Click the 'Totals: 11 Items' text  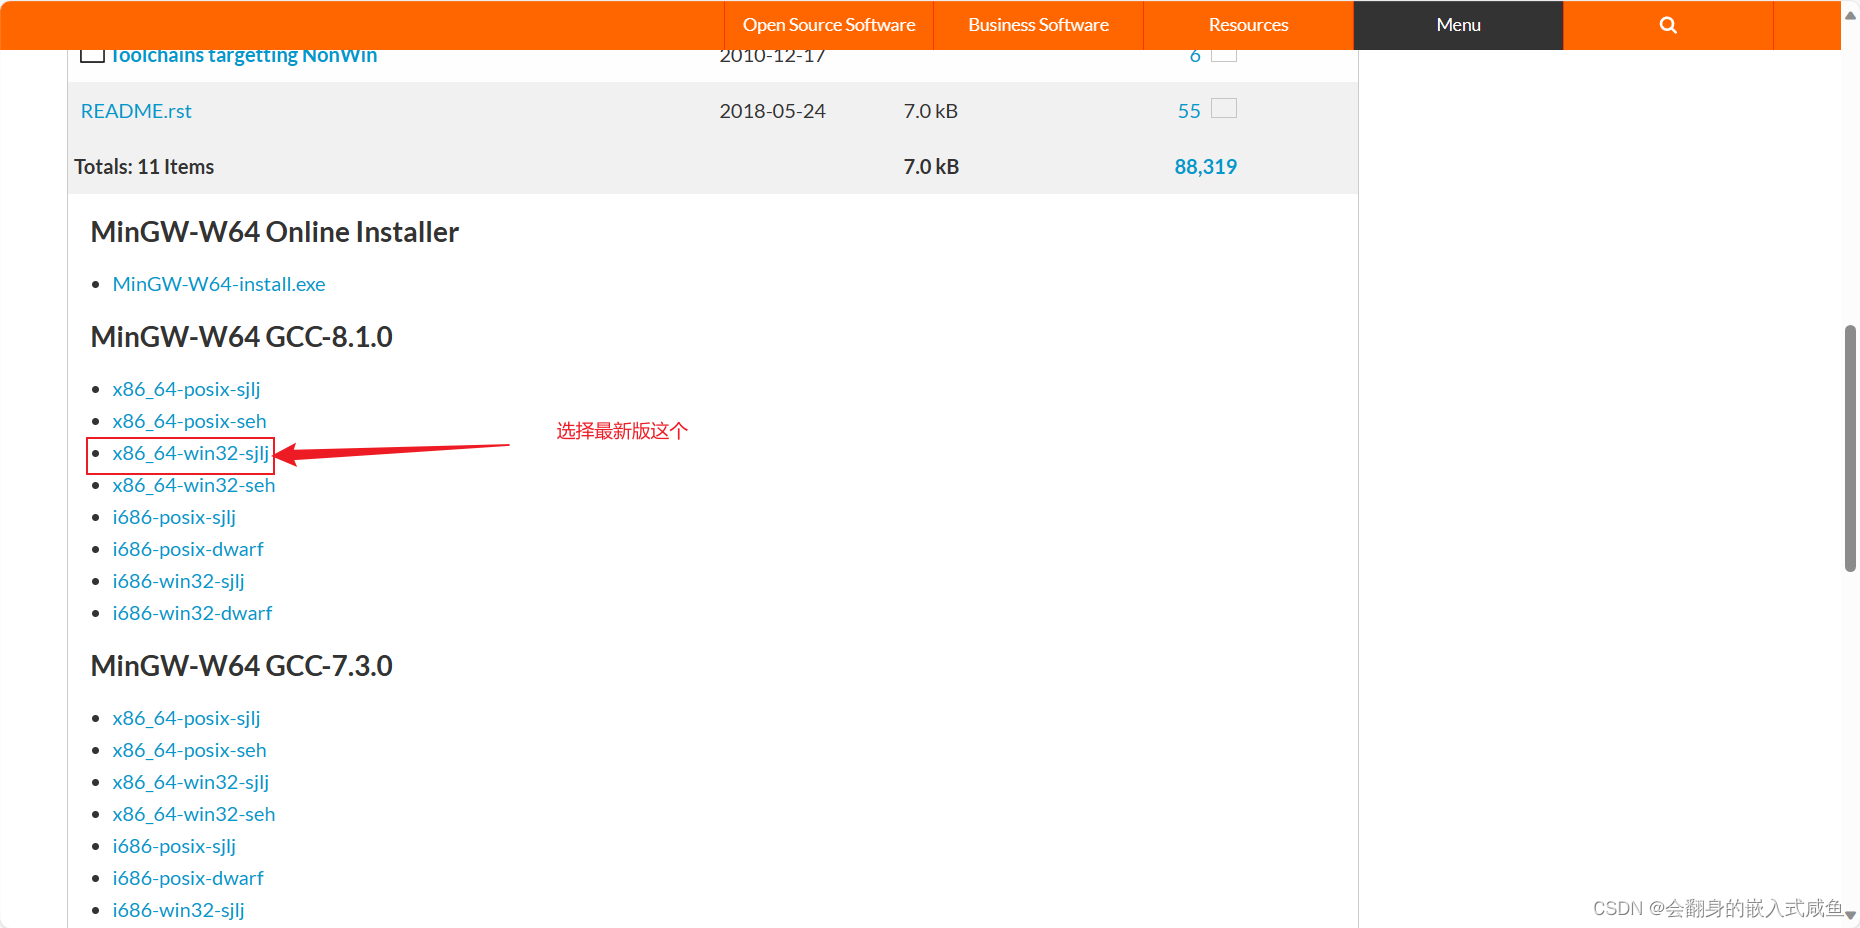click(x=144, y=167)
